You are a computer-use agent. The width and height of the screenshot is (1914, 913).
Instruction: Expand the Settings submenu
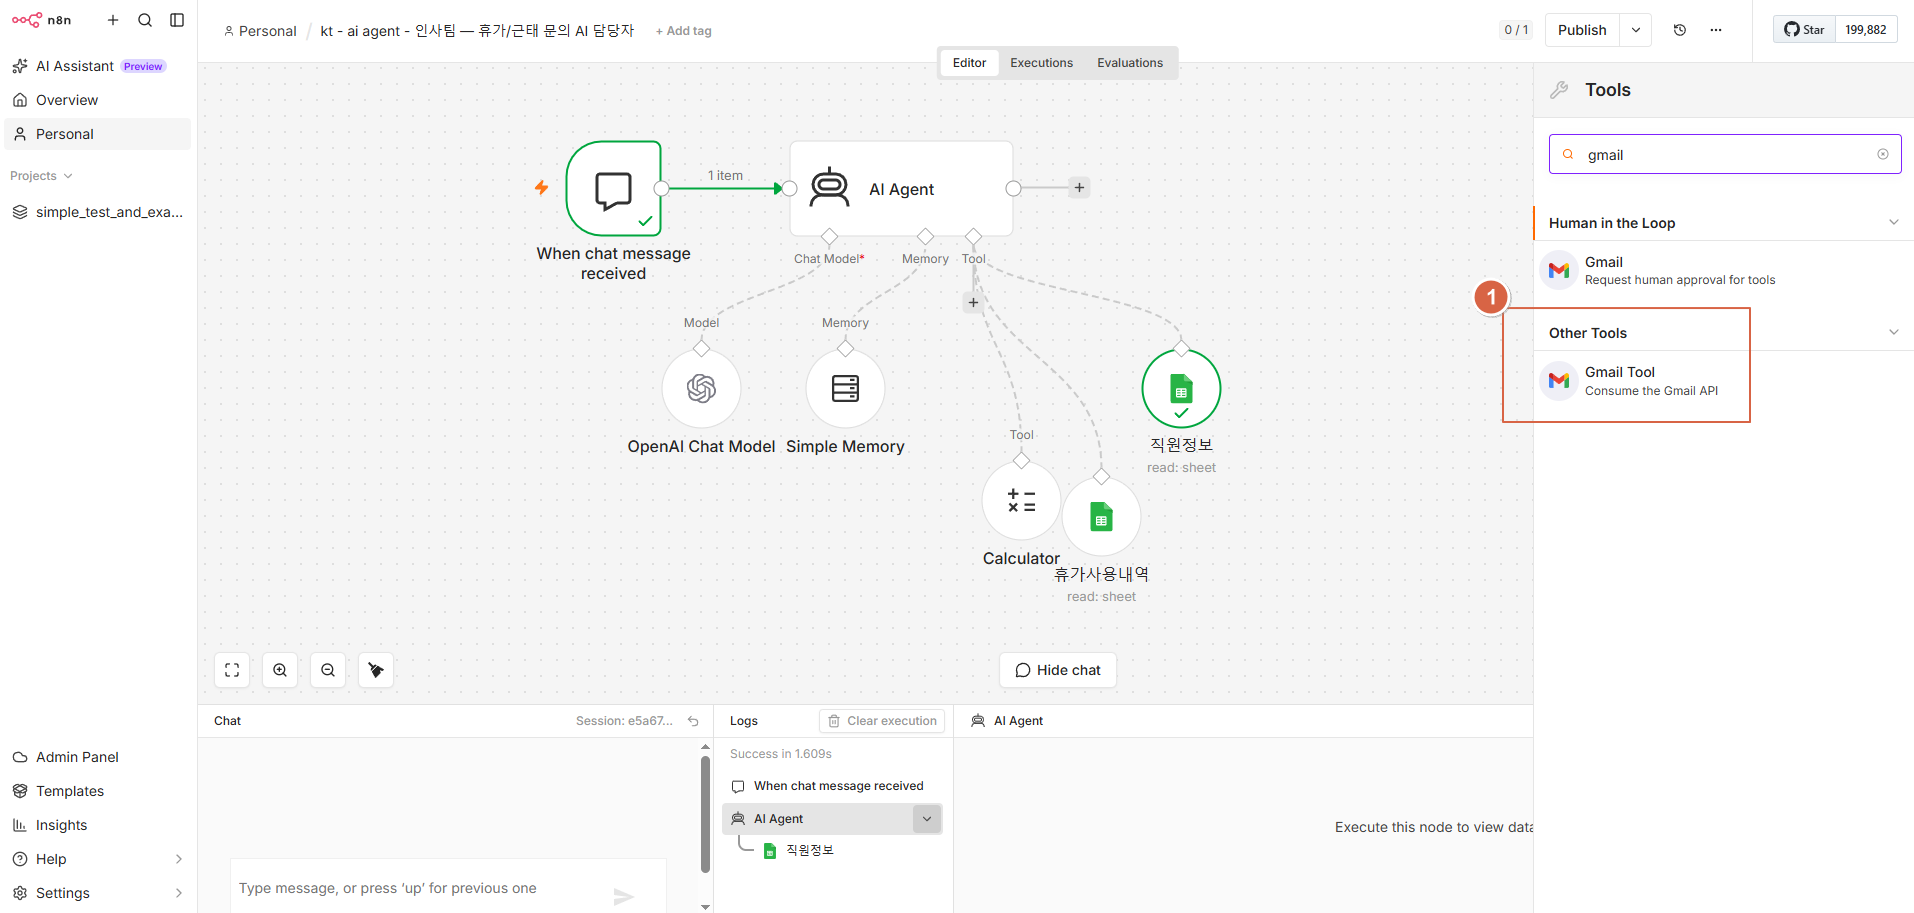click(179, 893)
